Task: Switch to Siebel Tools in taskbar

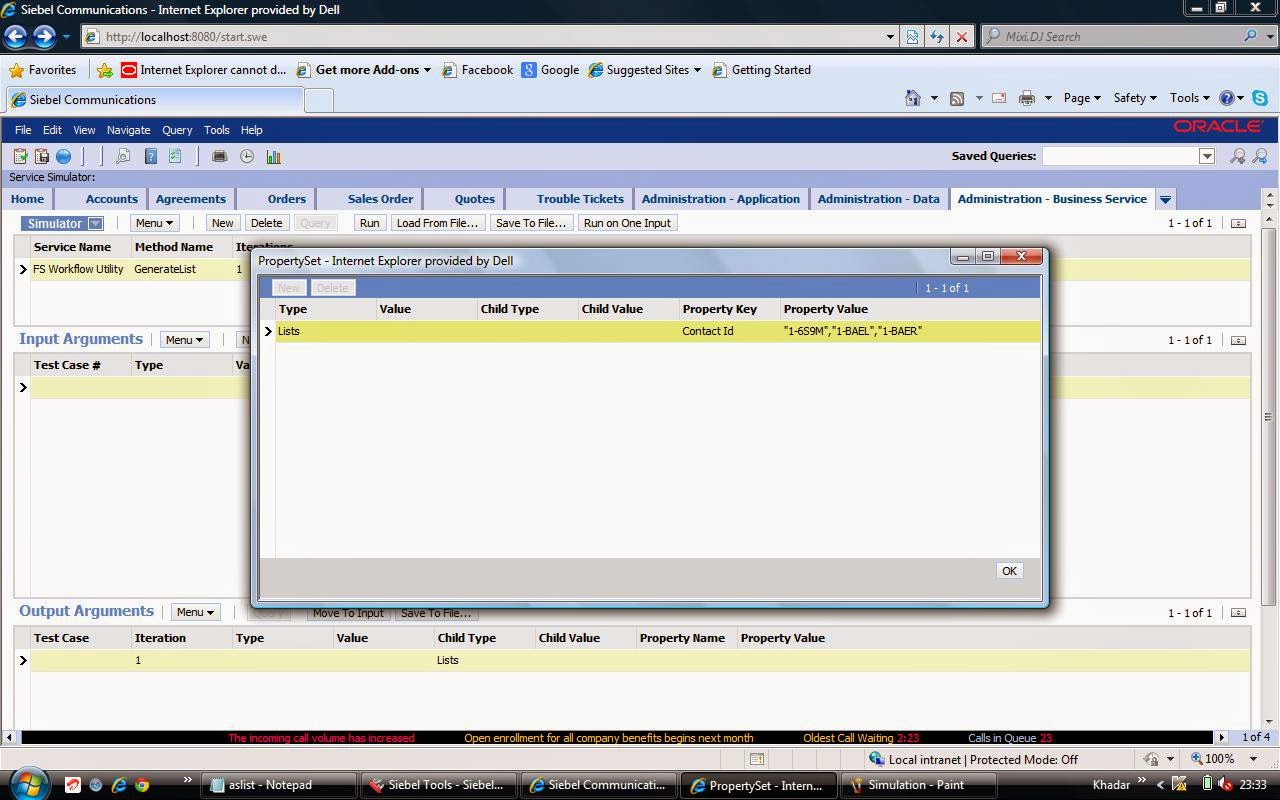Action: click(x=437, y=785)
